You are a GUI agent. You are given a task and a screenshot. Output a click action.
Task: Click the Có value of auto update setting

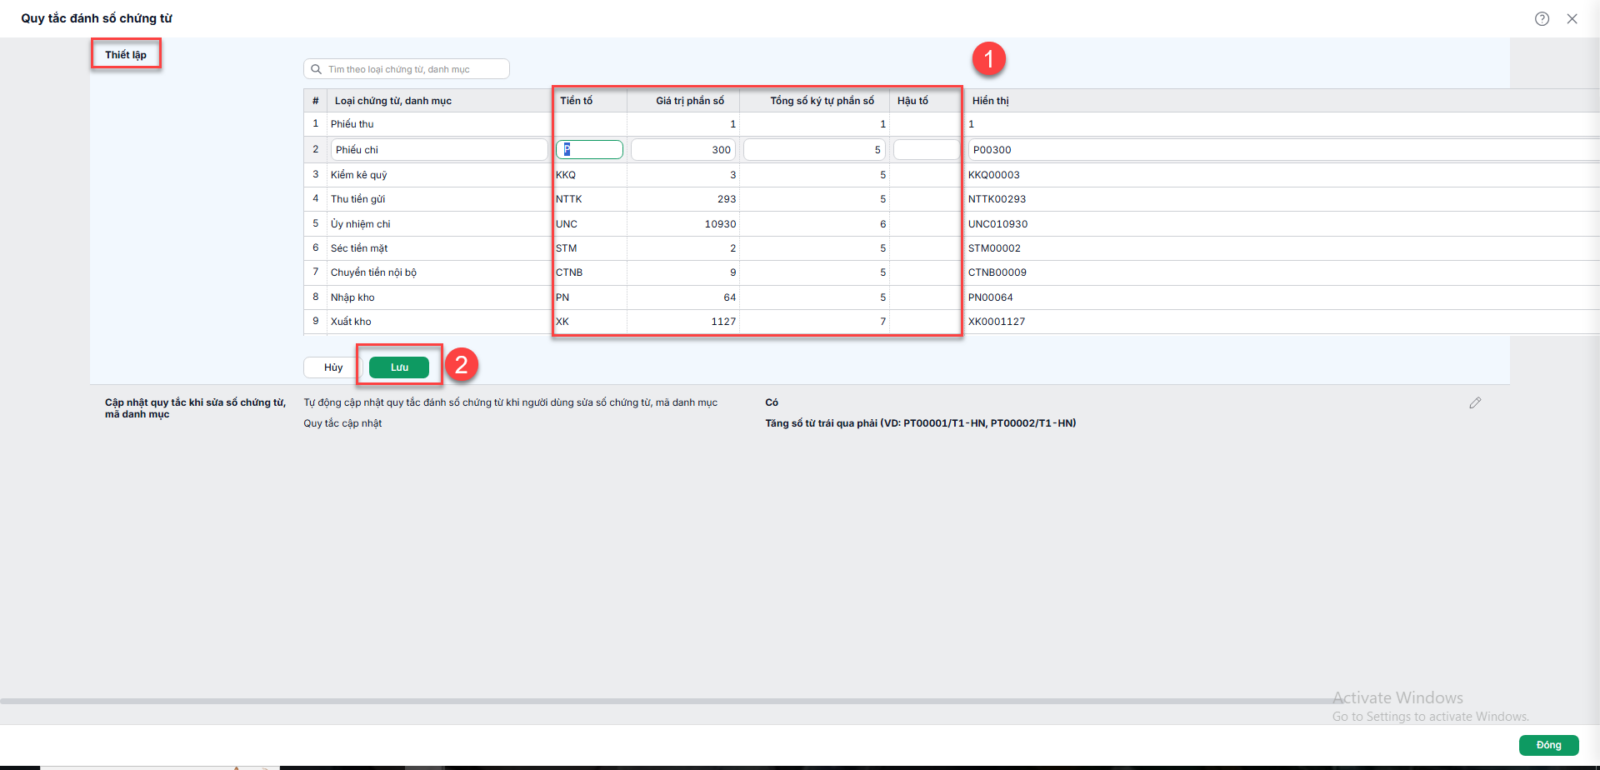772,403
